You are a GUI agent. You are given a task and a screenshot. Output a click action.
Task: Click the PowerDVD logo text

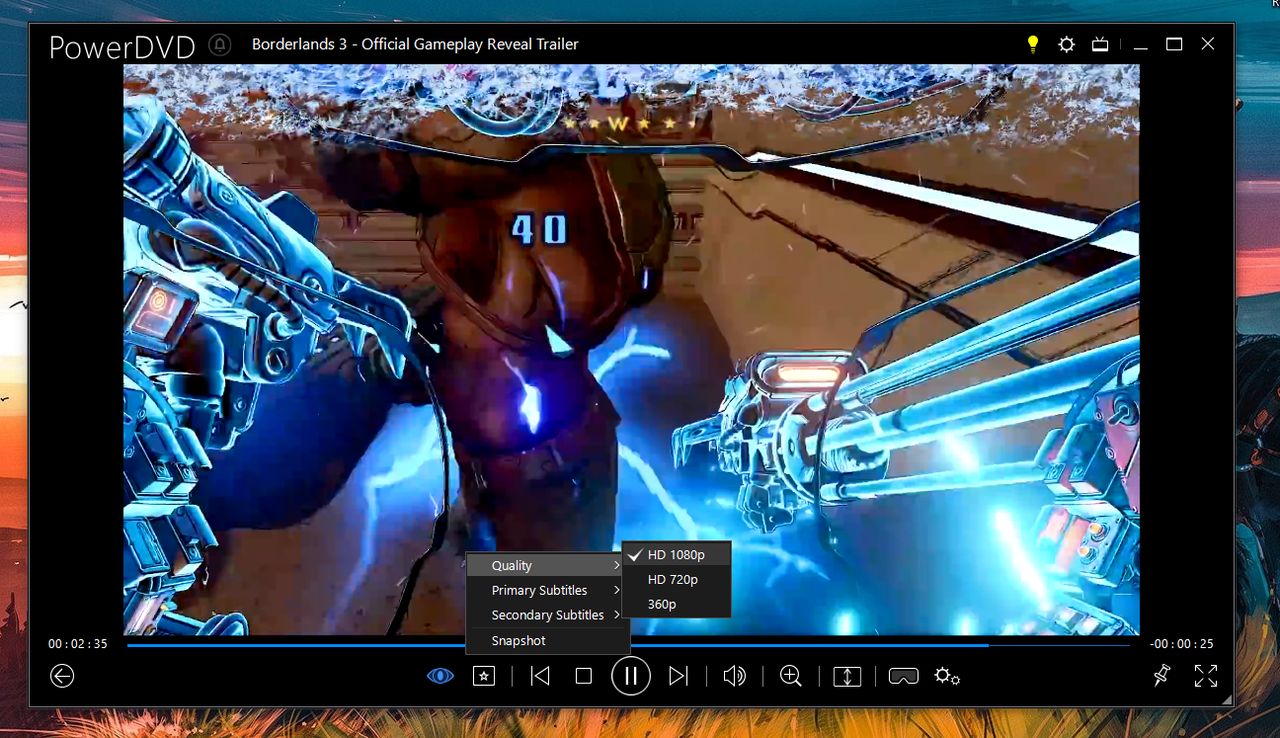coord(122,46)
